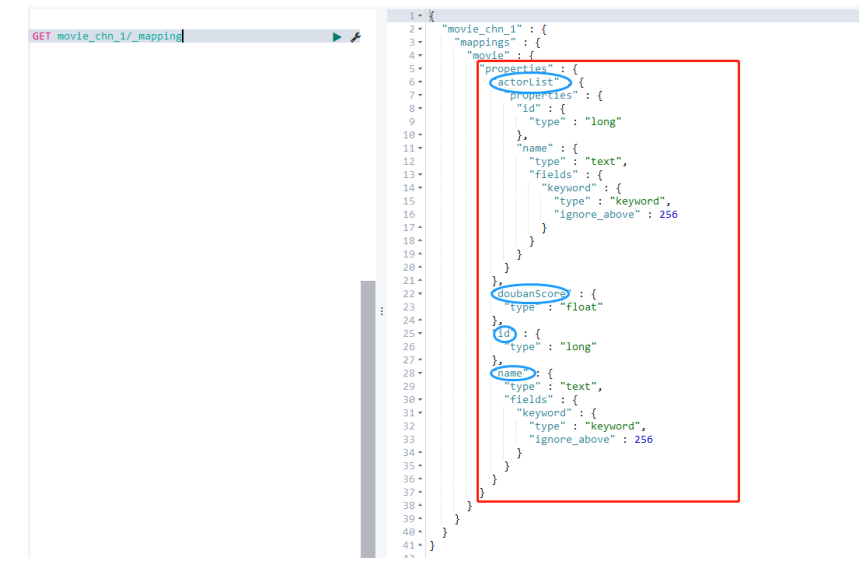Fold the "movie" object at line 4
This screenshot has width=863, height=572.
[420, 55]
